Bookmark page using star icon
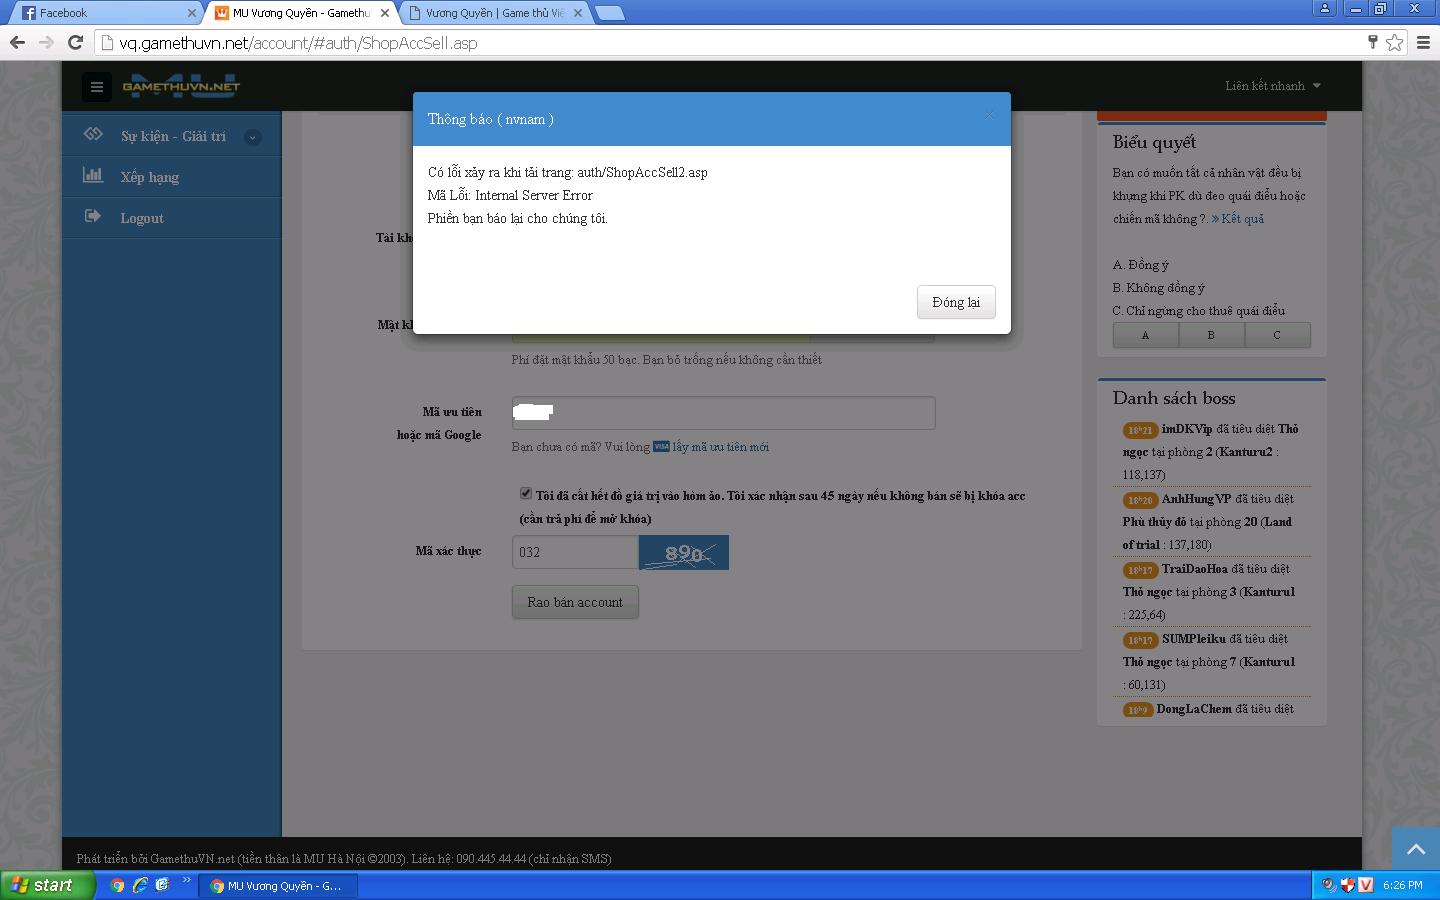Screen dimensions: 1440x900 click(1394, 42)
